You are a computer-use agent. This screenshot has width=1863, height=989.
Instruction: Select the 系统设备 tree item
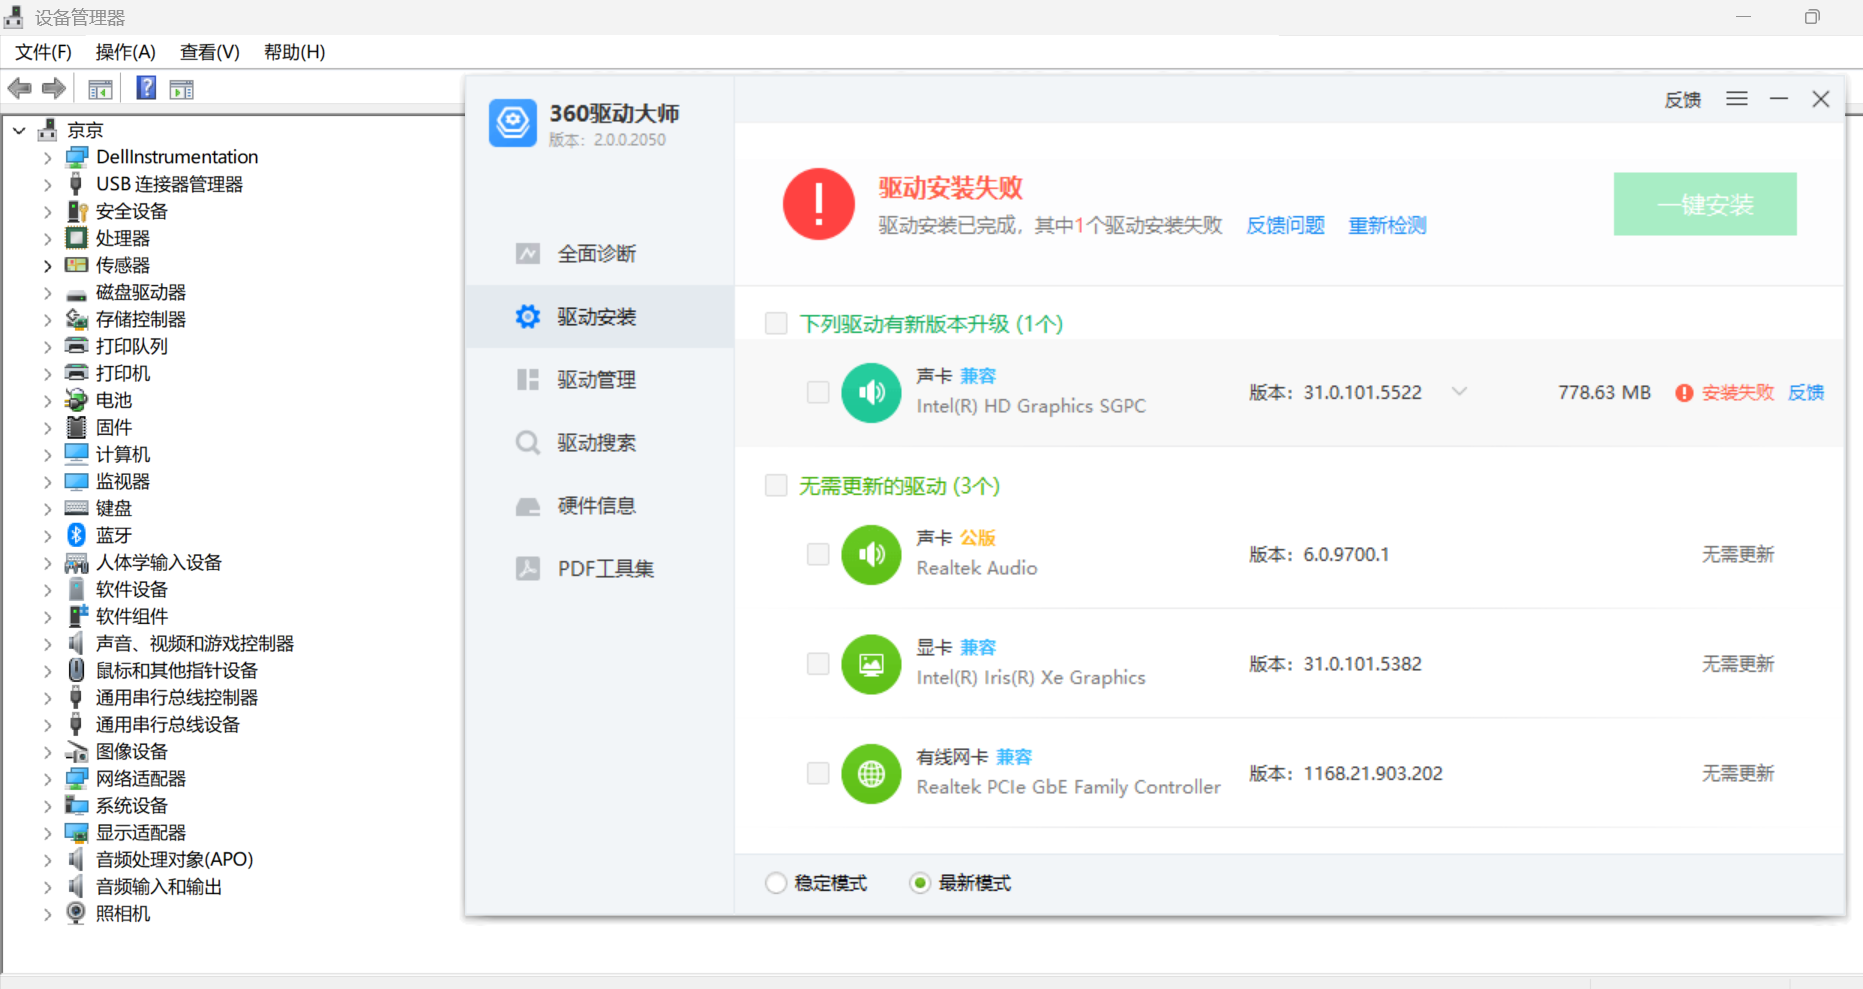point(132,805)
